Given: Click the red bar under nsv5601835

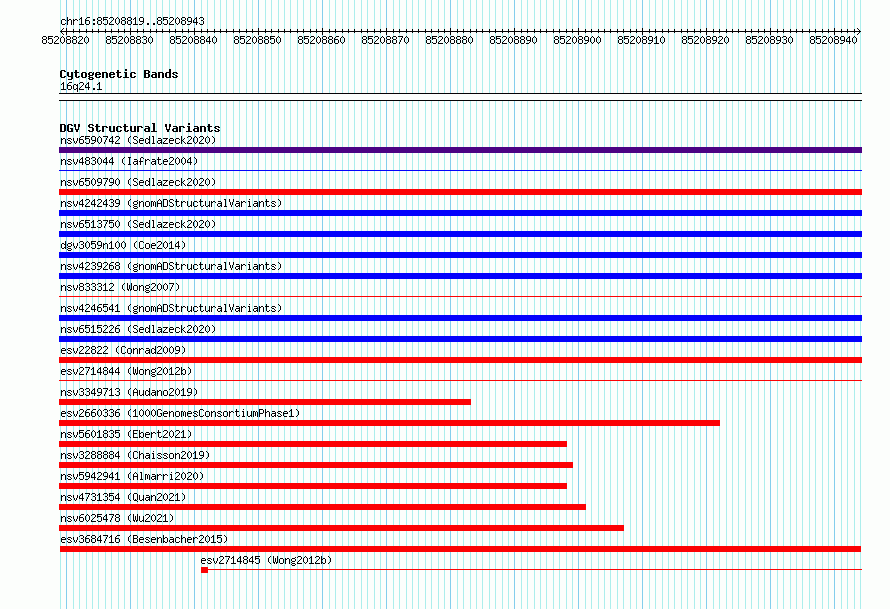Looking at the screenshot, I should (313, 444).
